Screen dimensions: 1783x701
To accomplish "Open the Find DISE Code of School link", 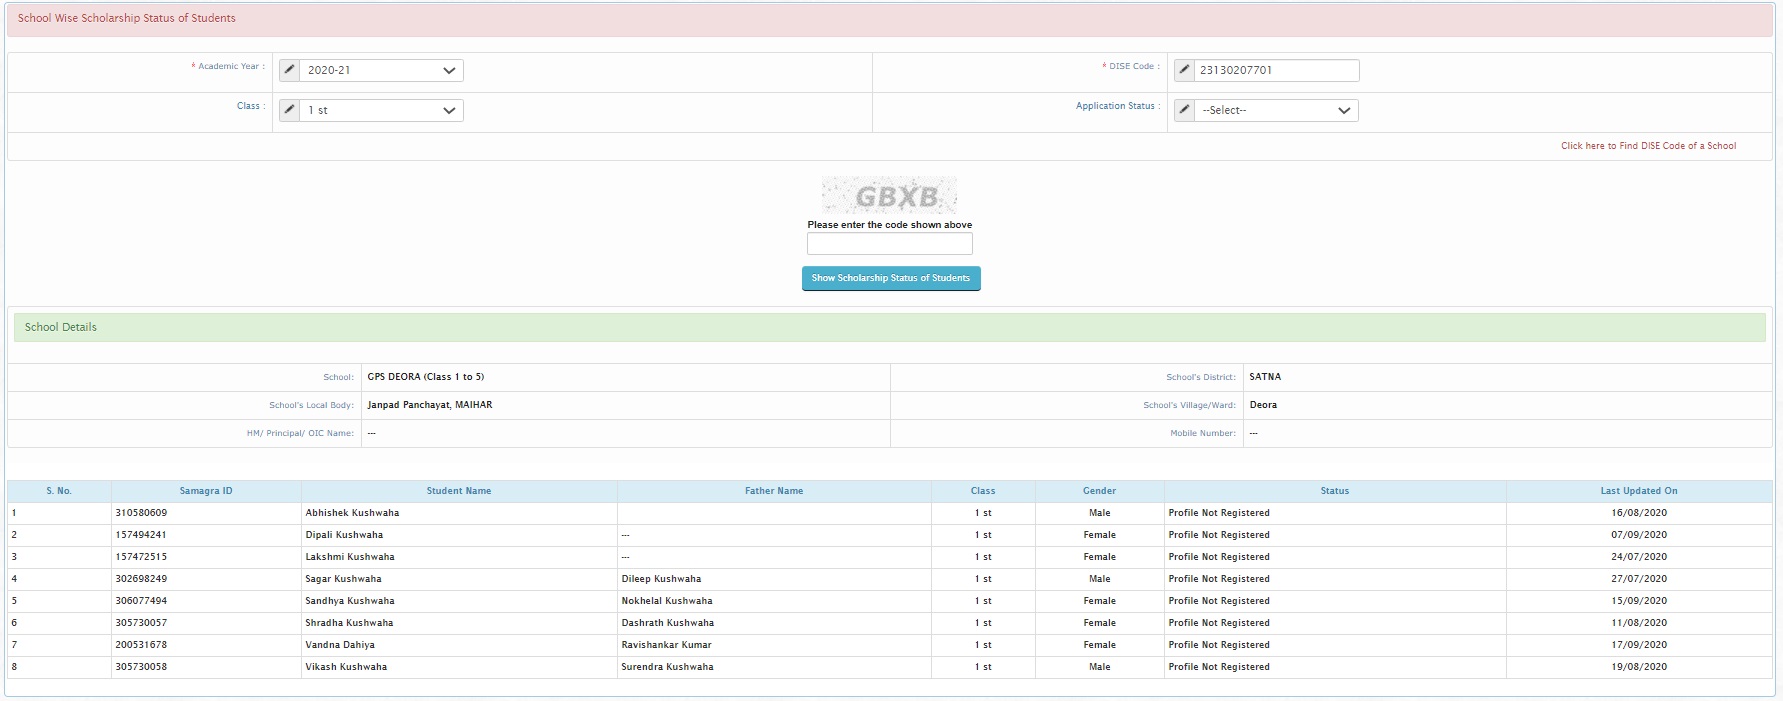I will click(x=1648, y=146).
